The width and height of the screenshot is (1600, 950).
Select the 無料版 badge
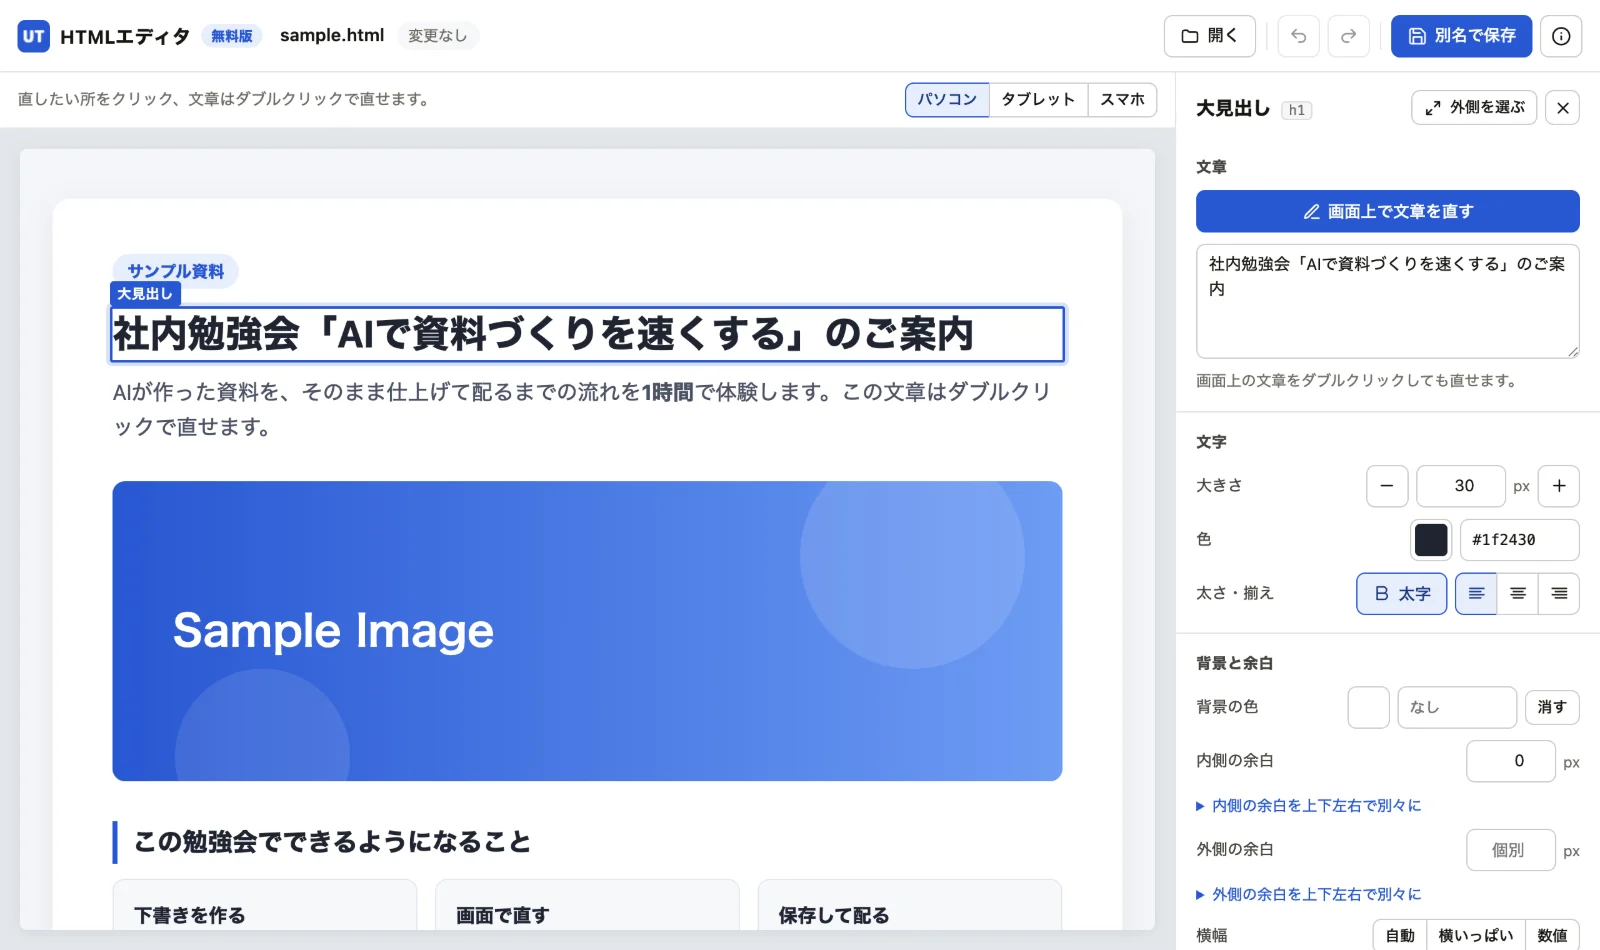coord(232,36)
